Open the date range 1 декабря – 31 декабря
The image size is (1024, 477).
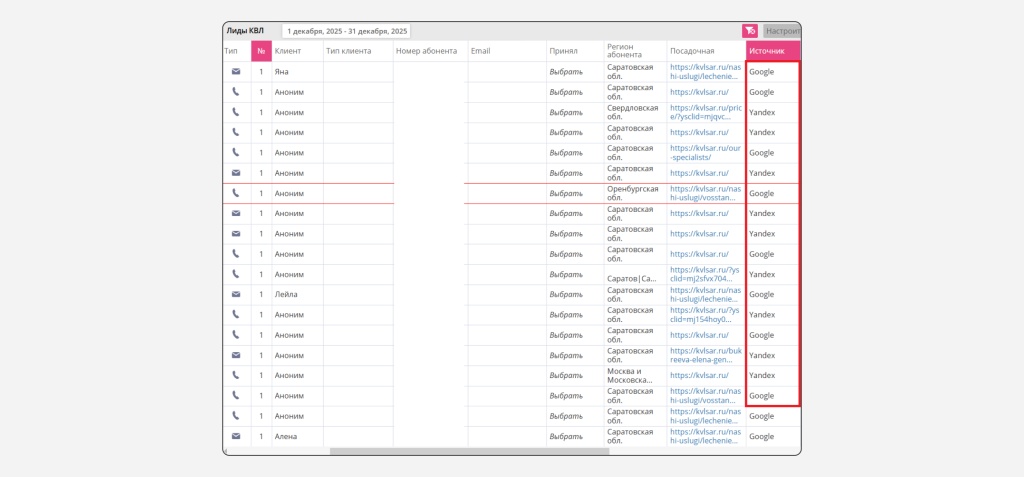tap(347, 31)
